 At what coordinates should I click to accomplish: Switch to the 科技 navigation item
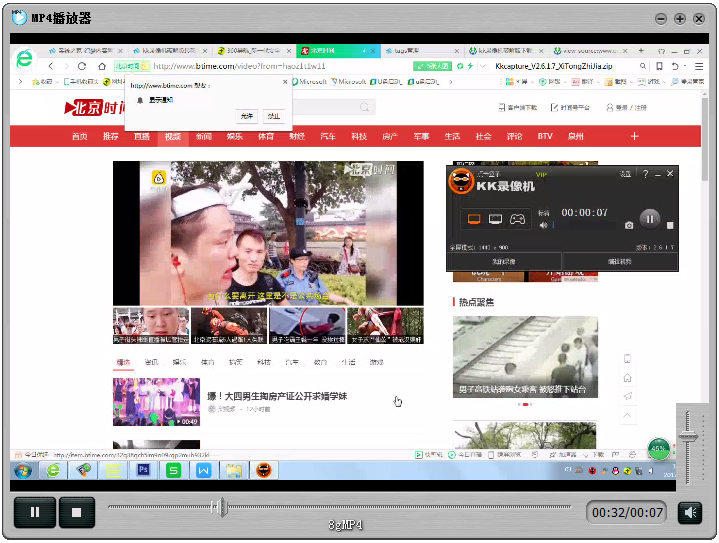click(358, 136)
